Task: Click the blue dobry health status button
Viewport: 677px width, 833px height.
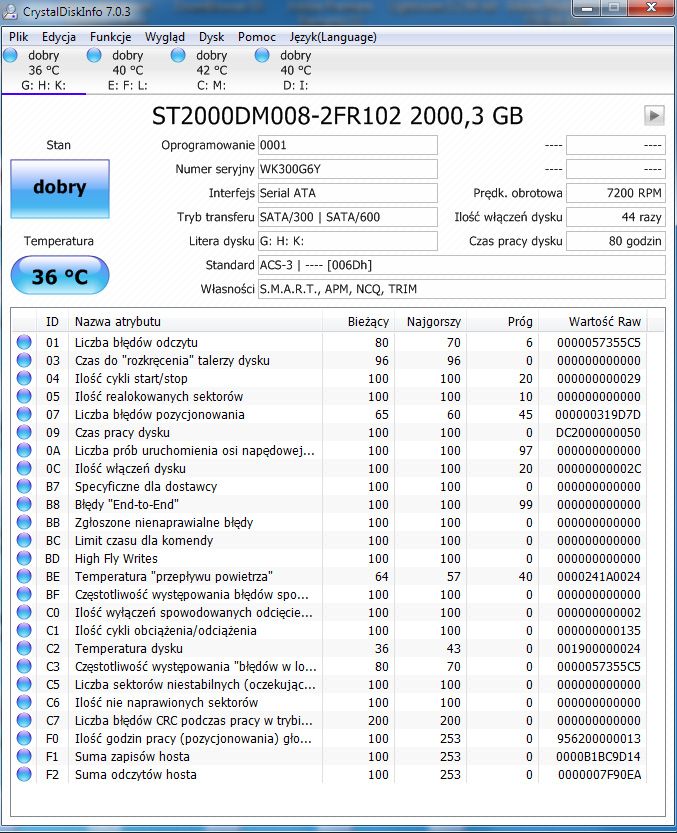Action: (x=60, y=189)
